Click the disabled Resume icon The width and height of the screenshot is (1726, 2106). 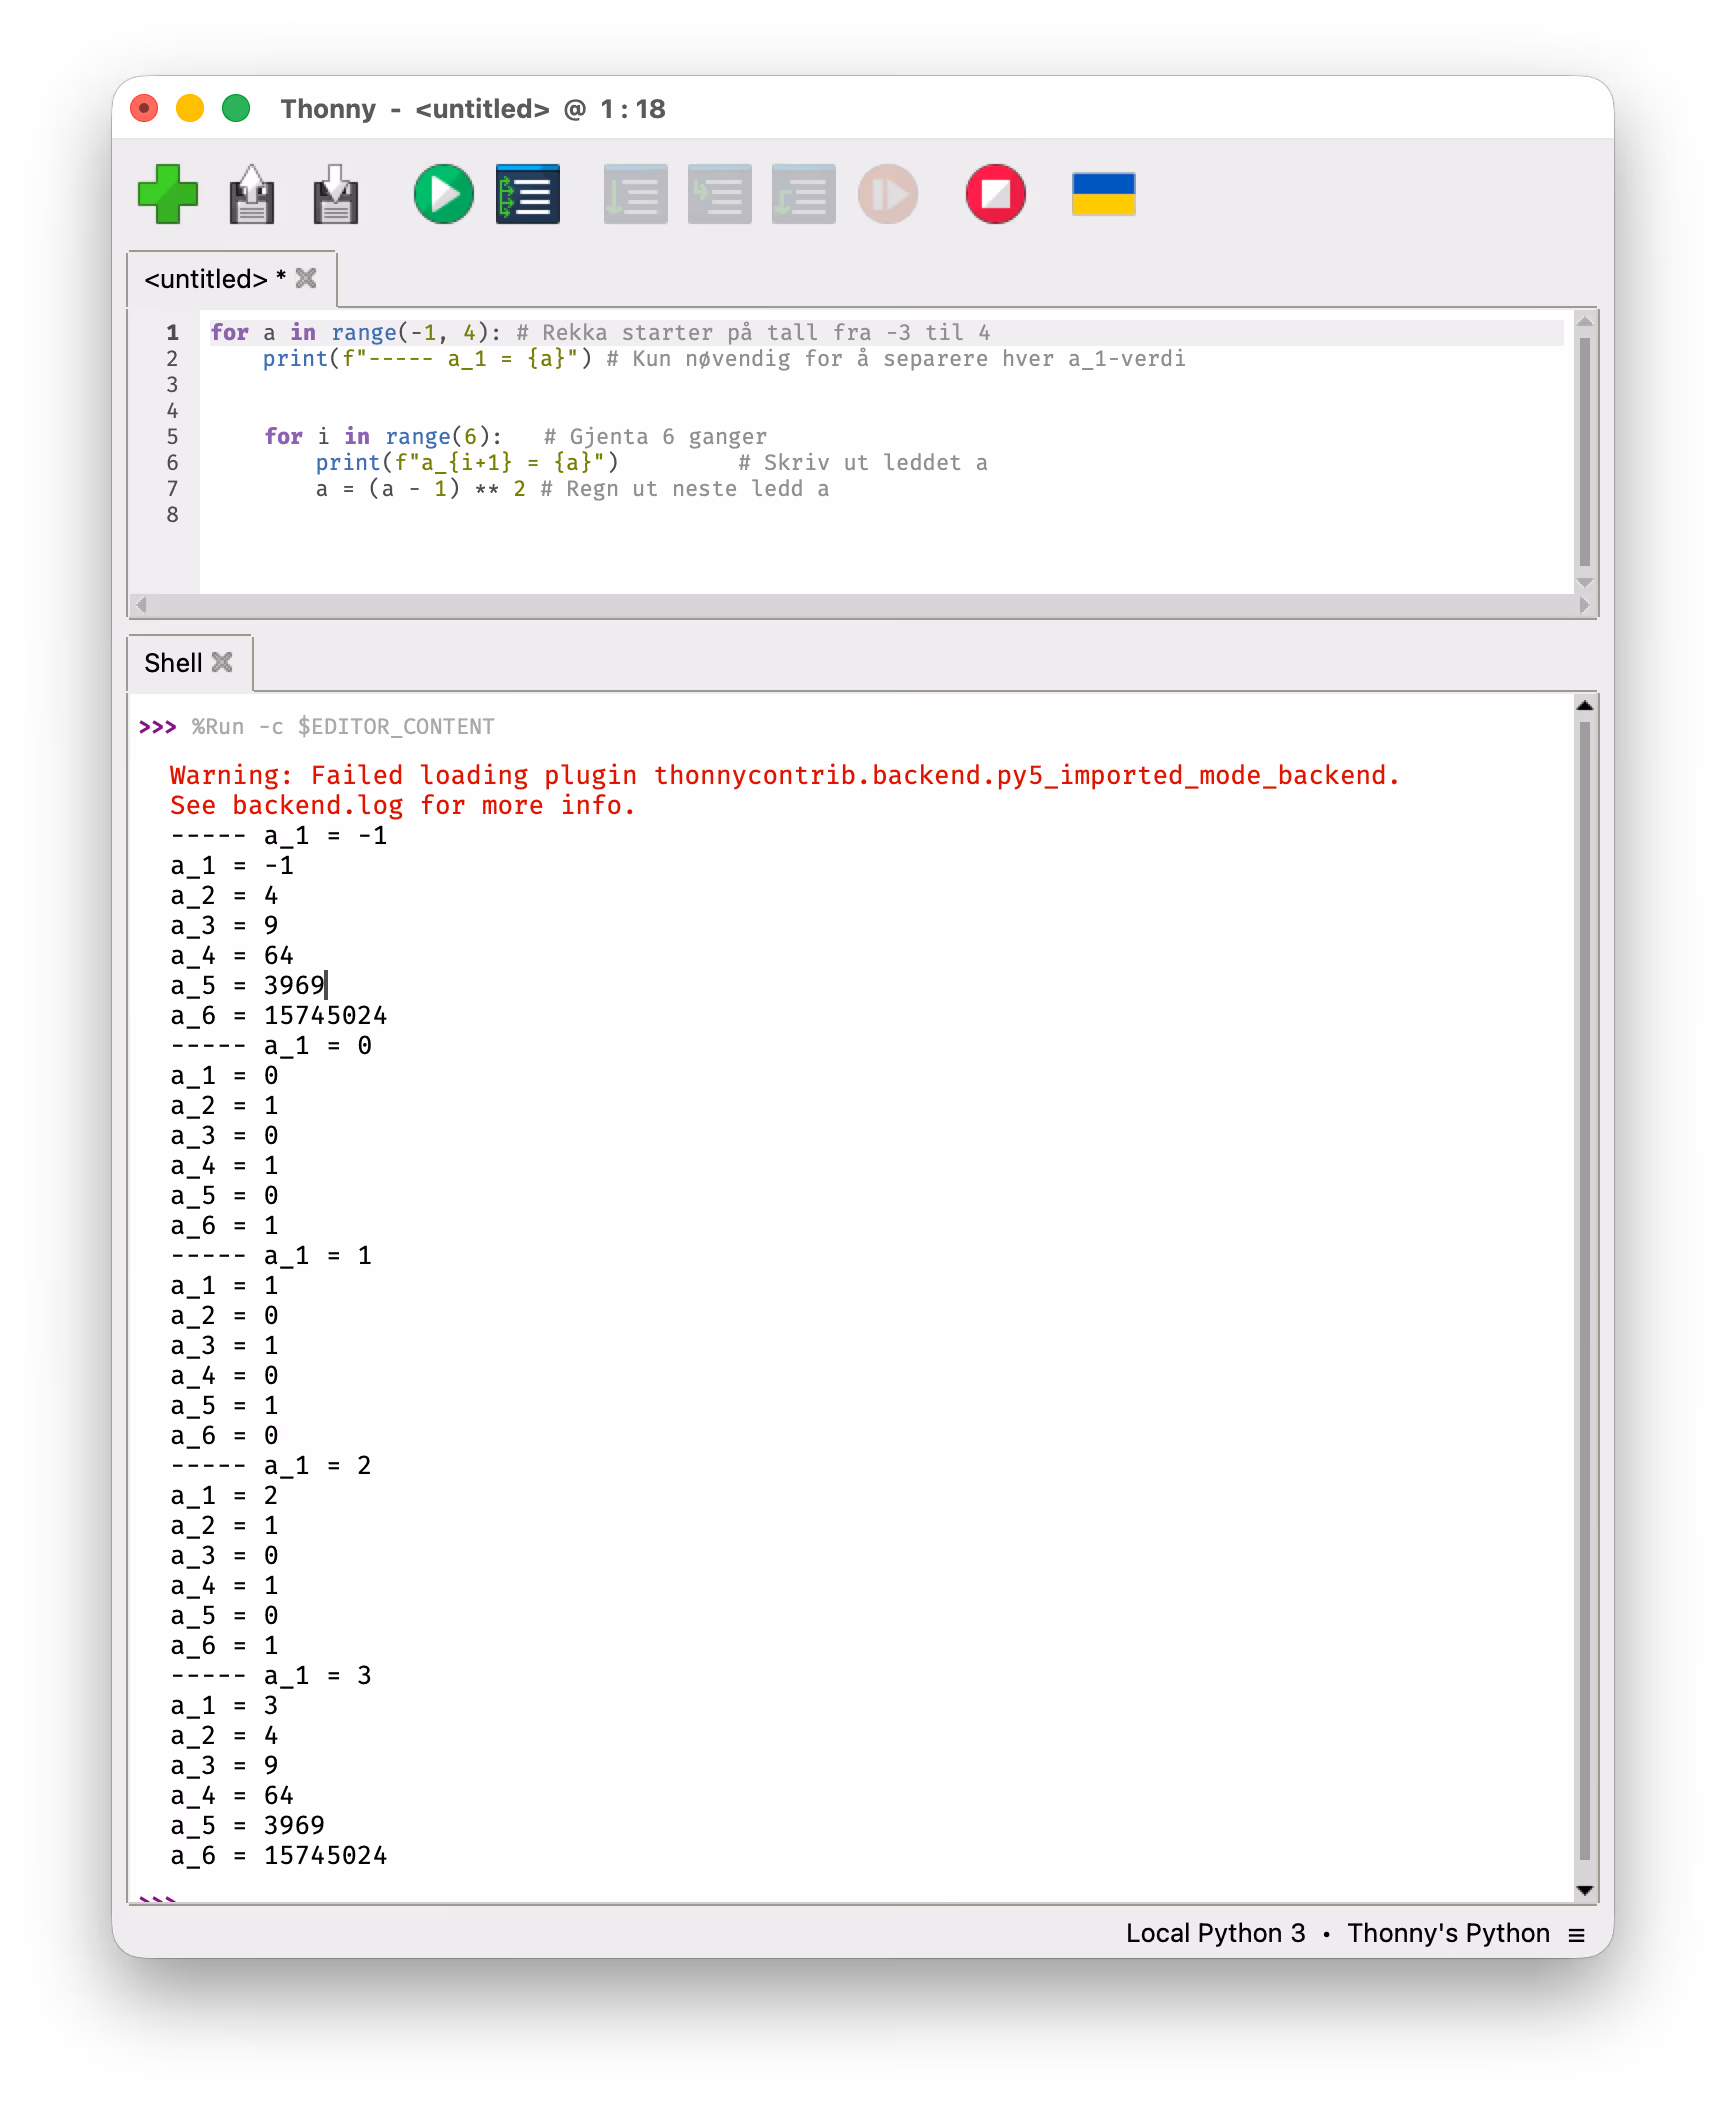pos(887,194)
